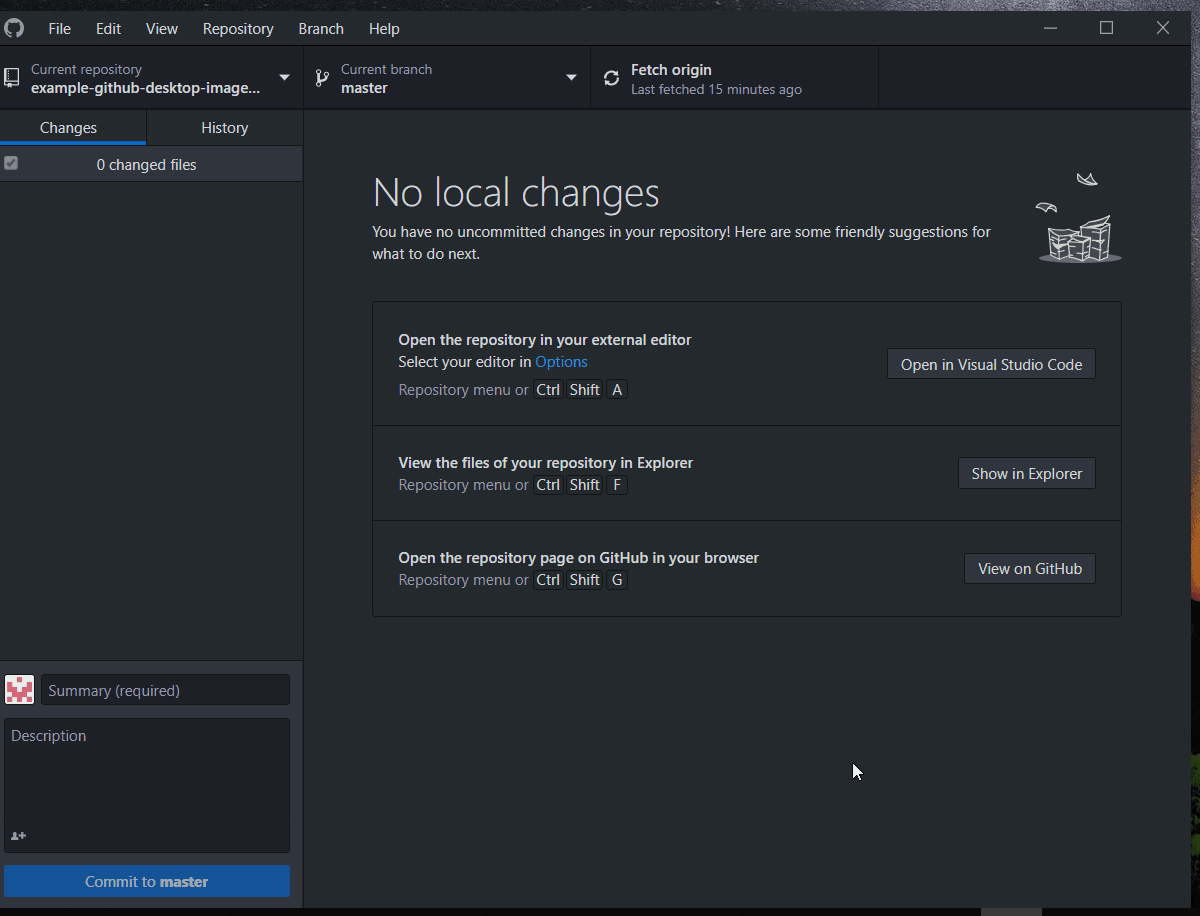
Task: Open the Edit menu
Action: tap(108, 28)
